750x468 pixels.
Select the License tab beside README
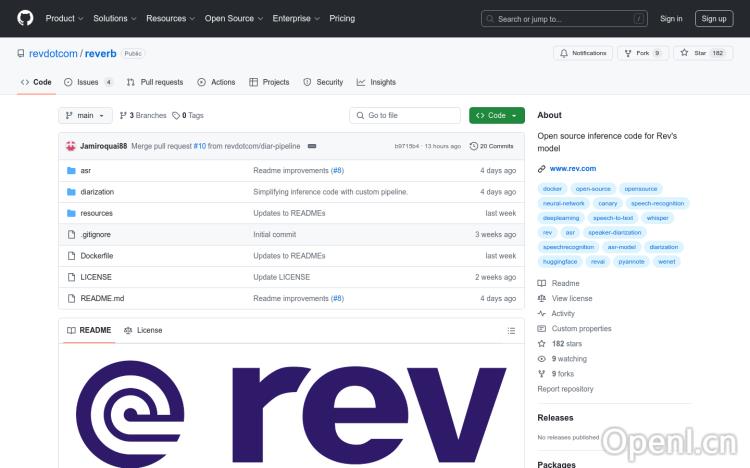[143, 330]
